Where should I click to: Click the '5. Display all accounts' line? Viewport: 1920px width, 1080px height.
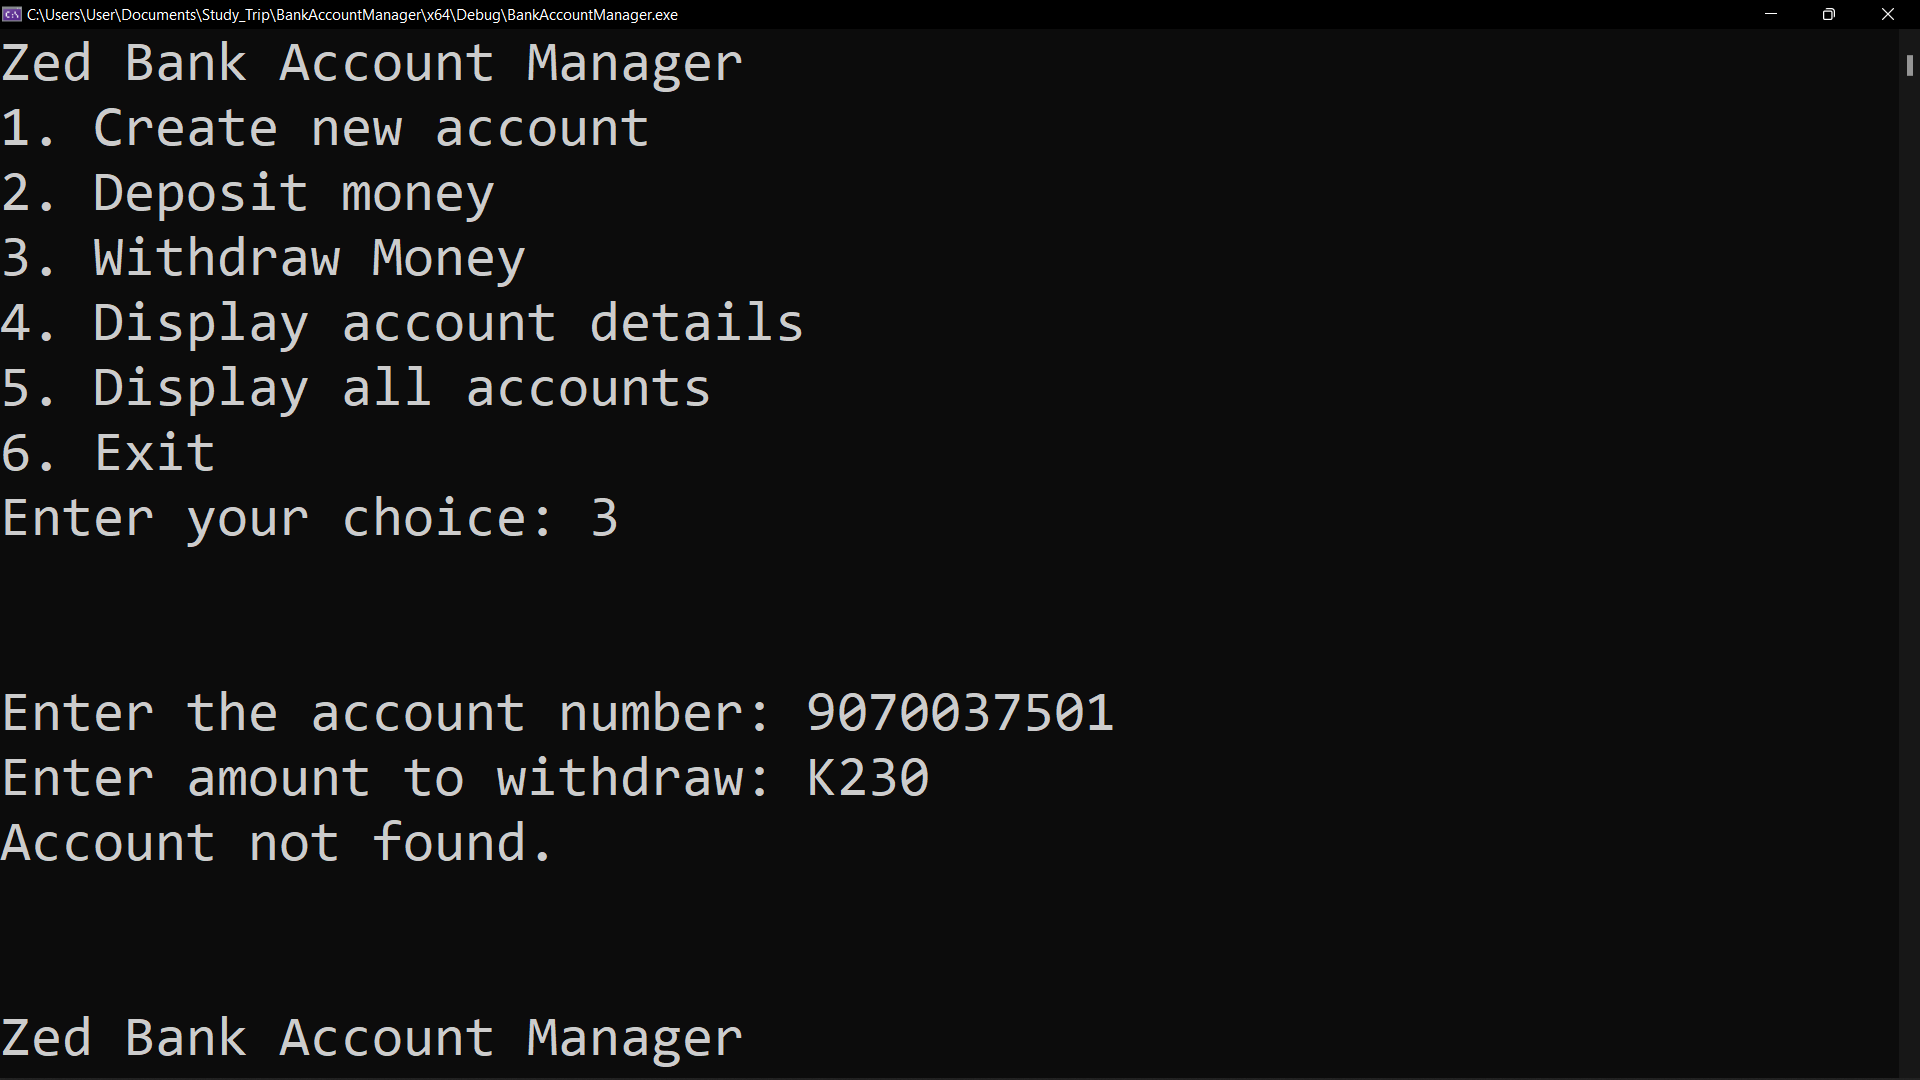point(356,388)
